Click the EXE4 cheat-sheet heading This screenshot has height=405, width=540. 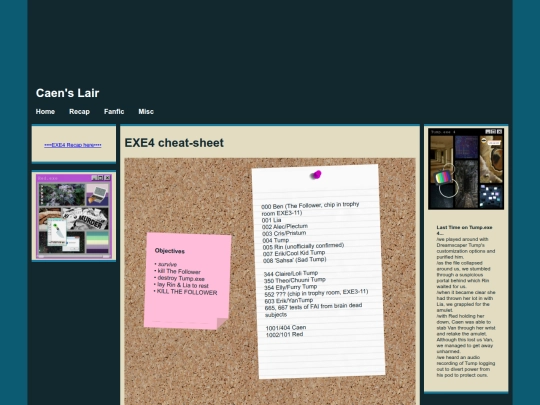point(174,143)
